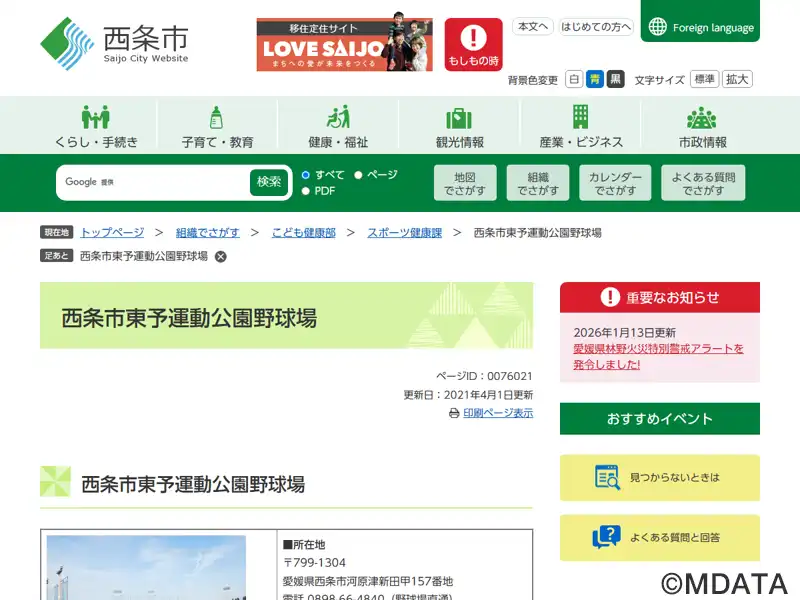Open the 観光情報 camera icon
This screenshot has height=600, width=800.
tap(459, 118)
